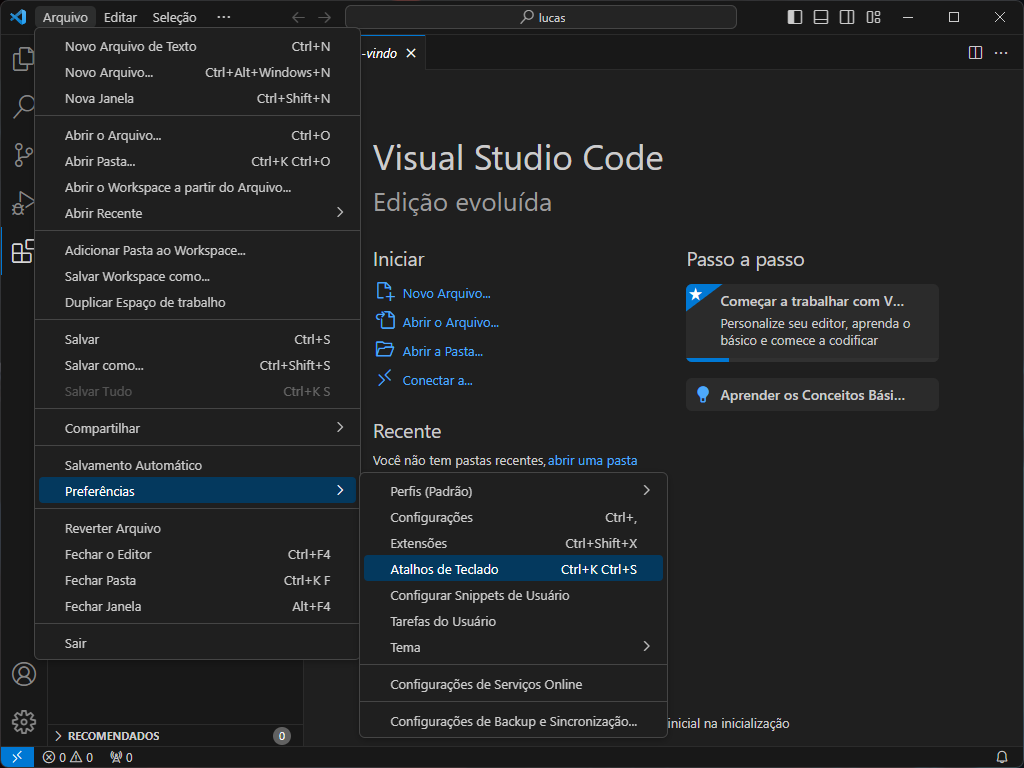The height and width of the screenshot is (768, 1024).
Task: Toggle the primary sidebar layout icon
Action: [793, 16]
